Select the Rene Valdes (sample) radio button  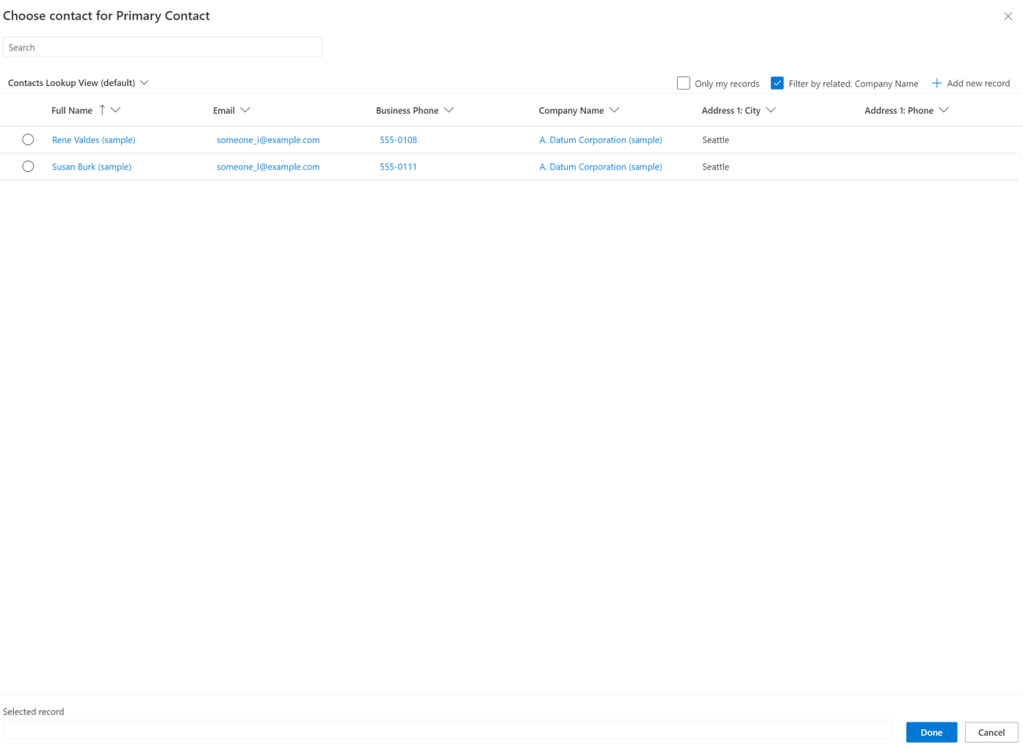[x=28, y=140]
